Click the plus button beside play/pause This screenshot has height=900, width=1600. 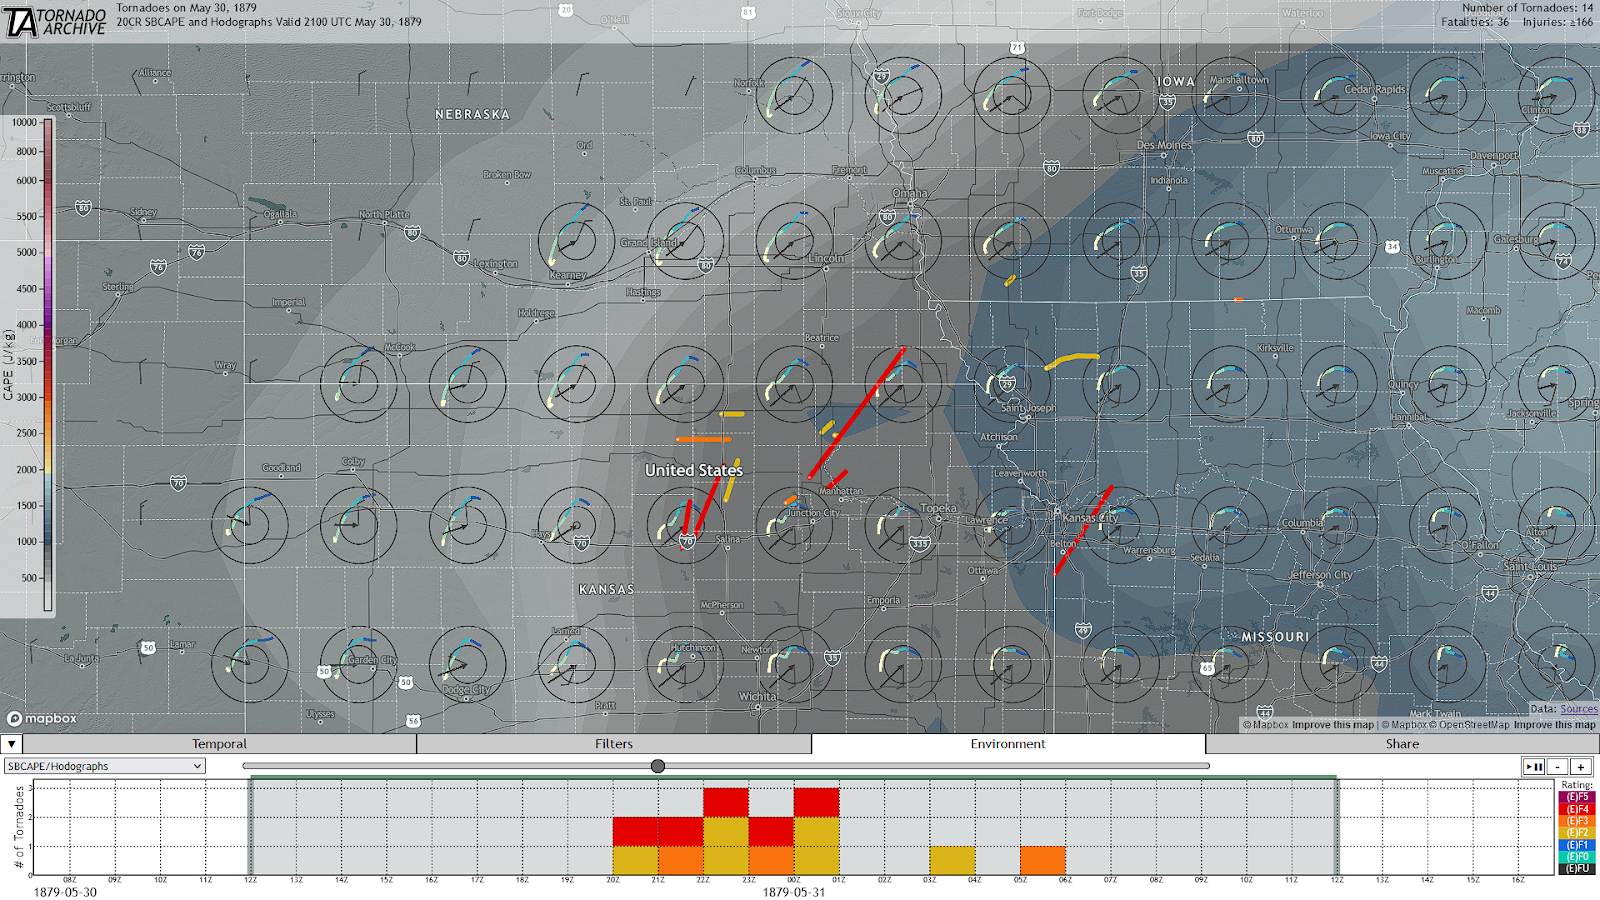tap(1581, 766)
